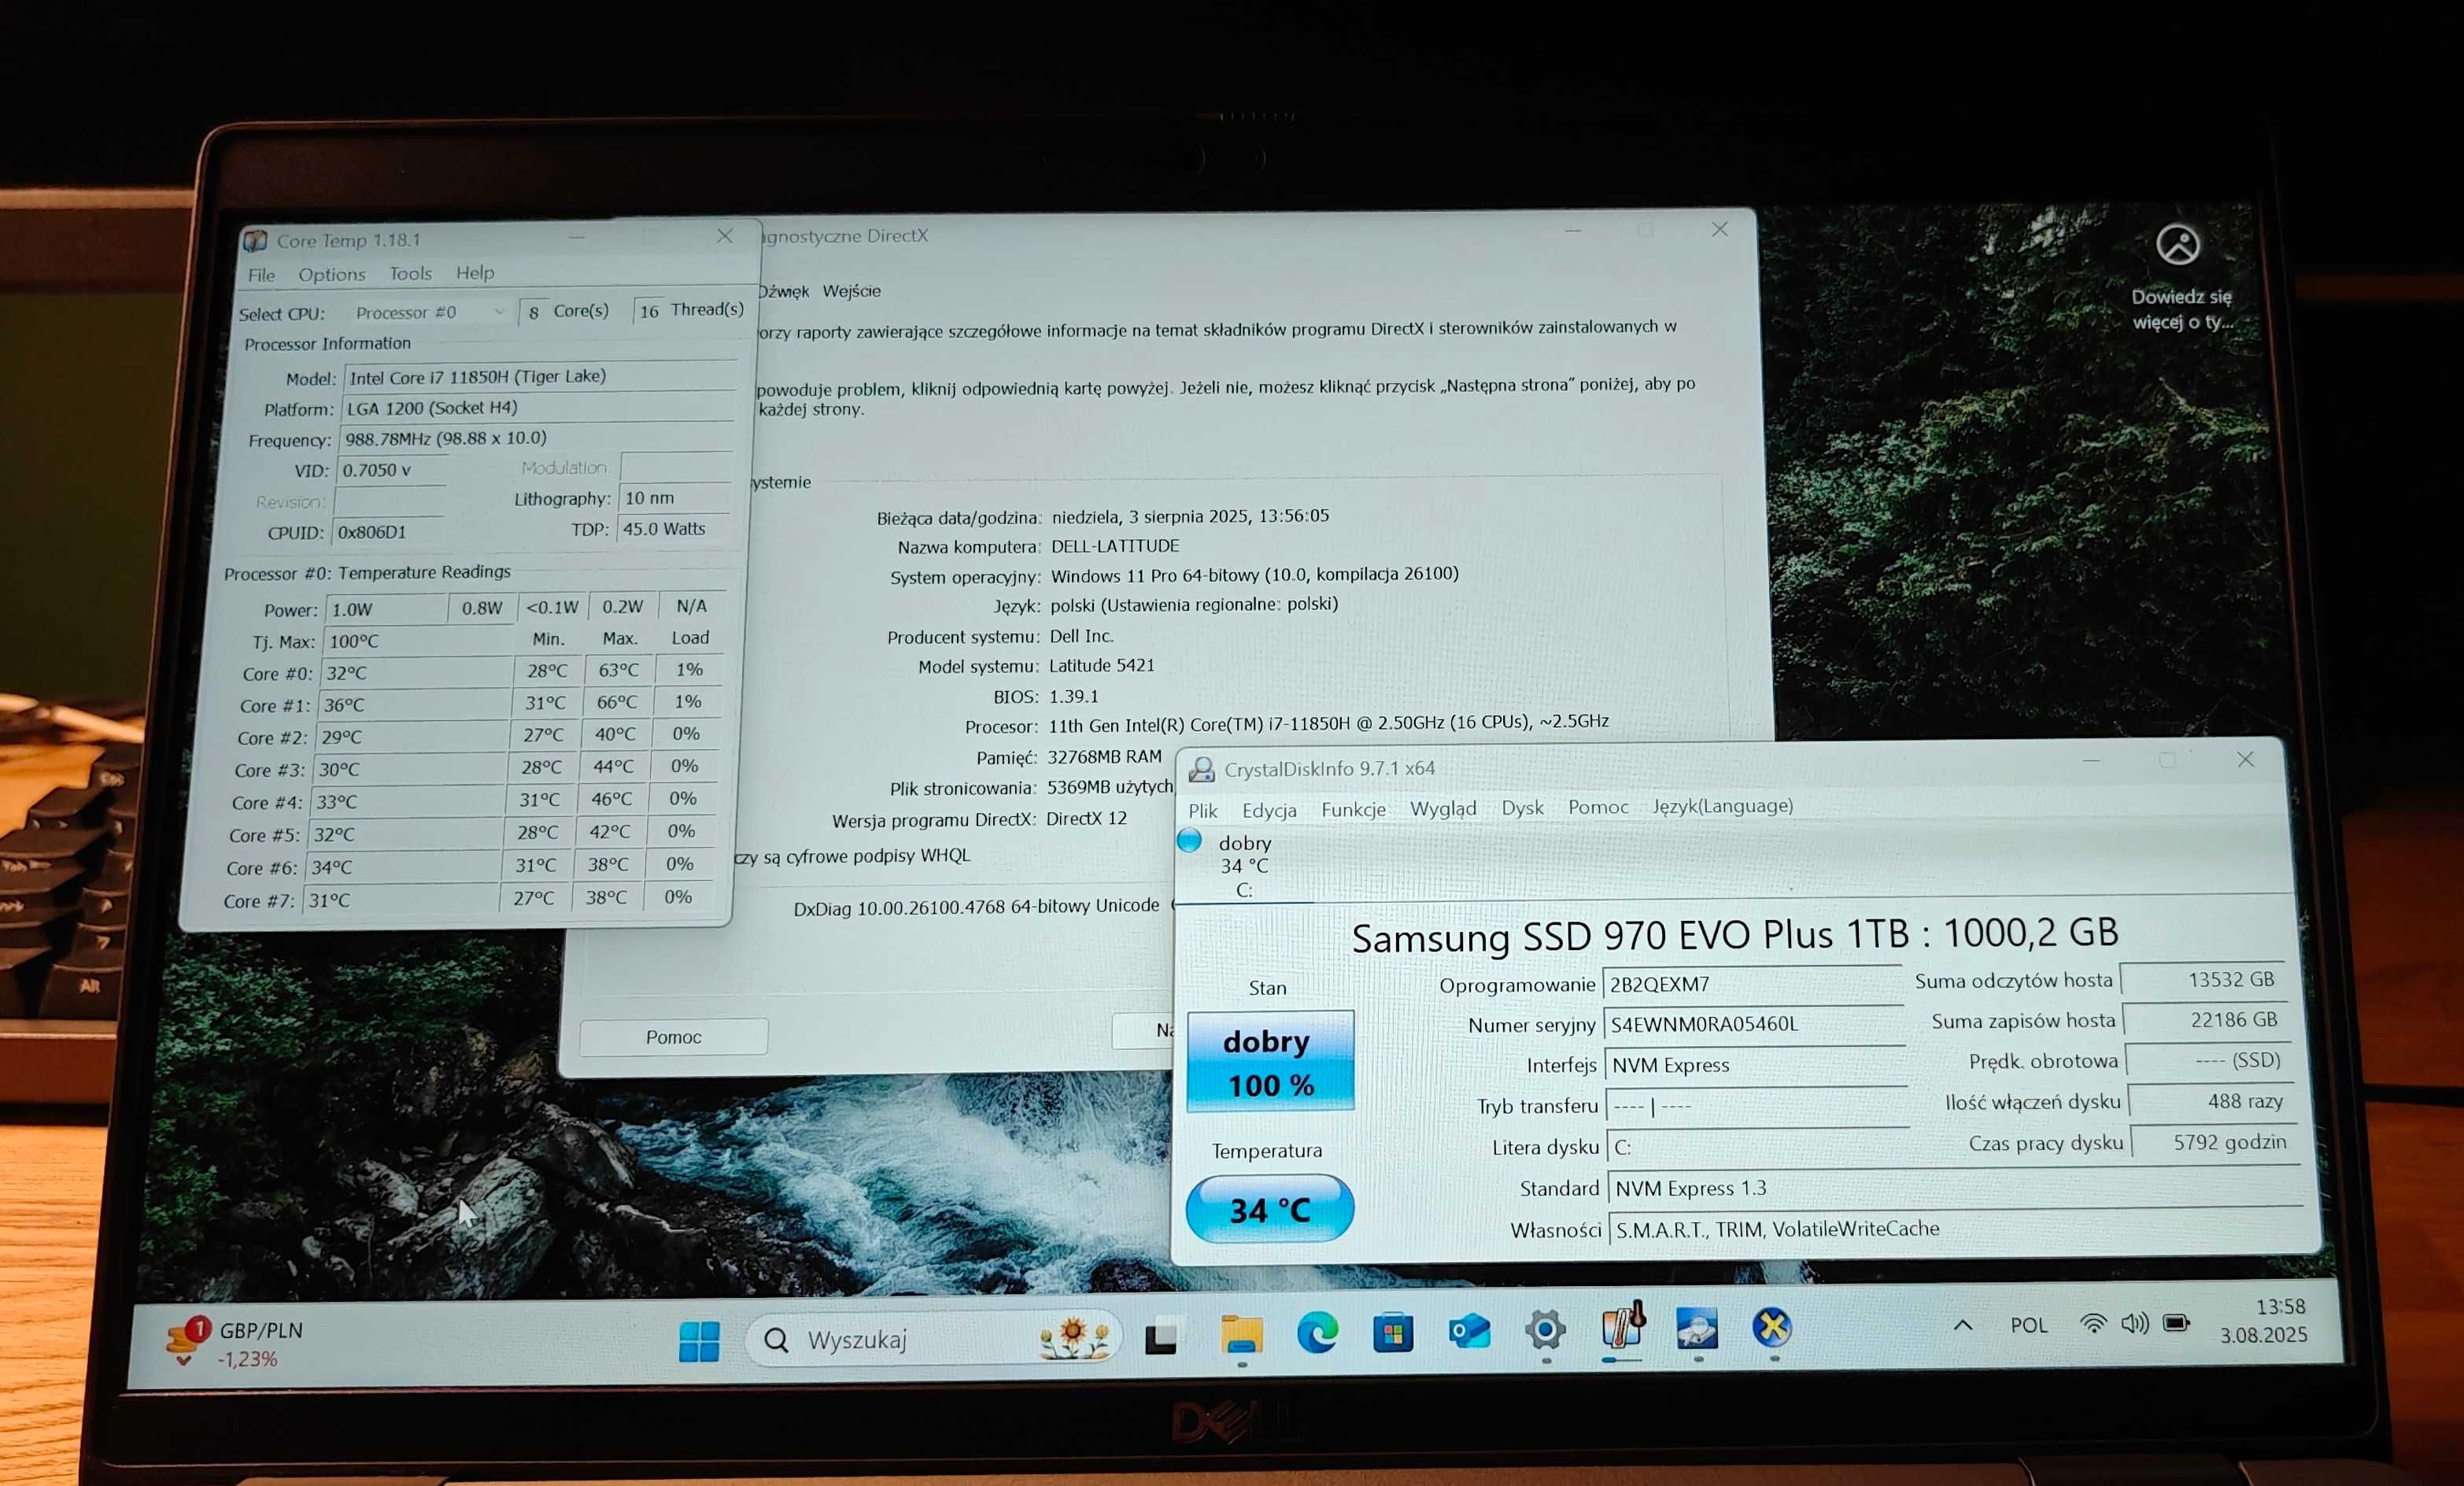Open the Tools menu in Core Temp
The image size is (2464, 1486).
point(410,273)
